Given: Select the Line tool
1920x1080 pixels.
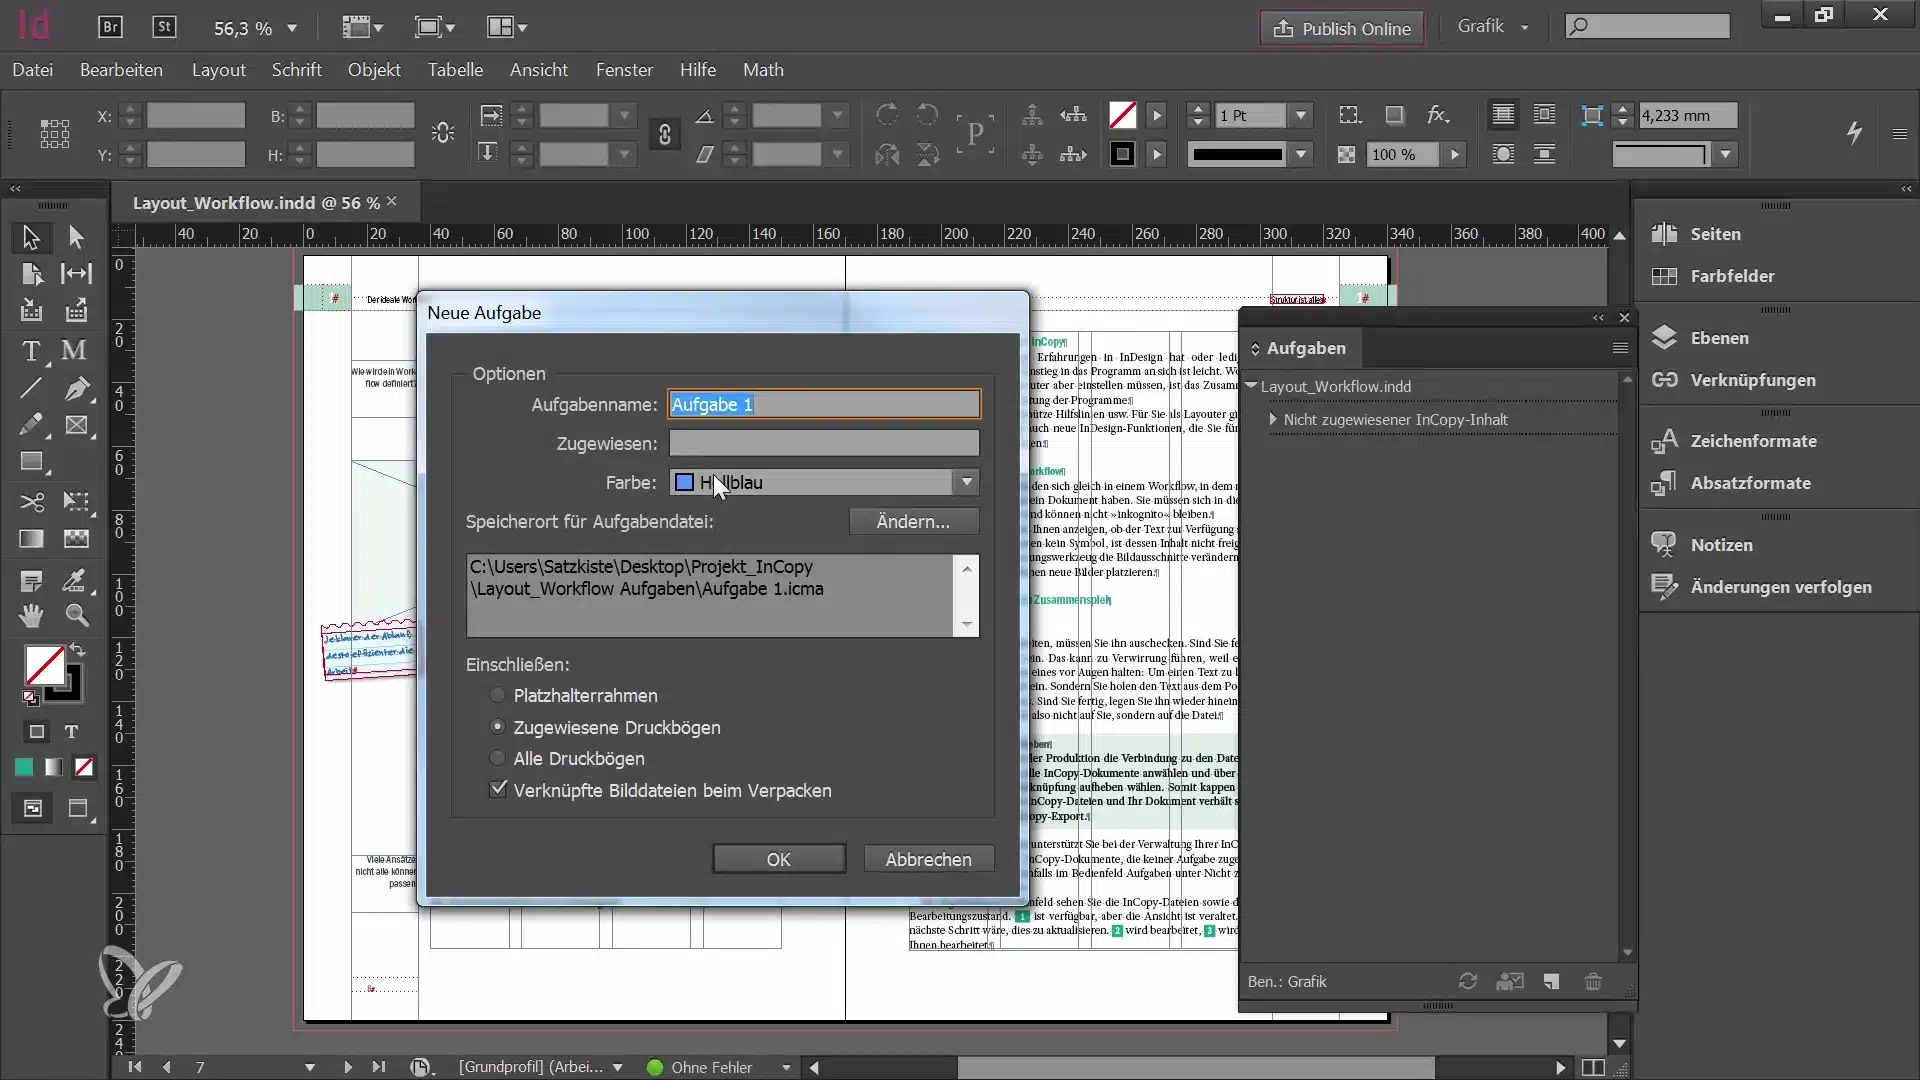Looking at the screenshot, I should pyautogui.click(x=31, y=388).
